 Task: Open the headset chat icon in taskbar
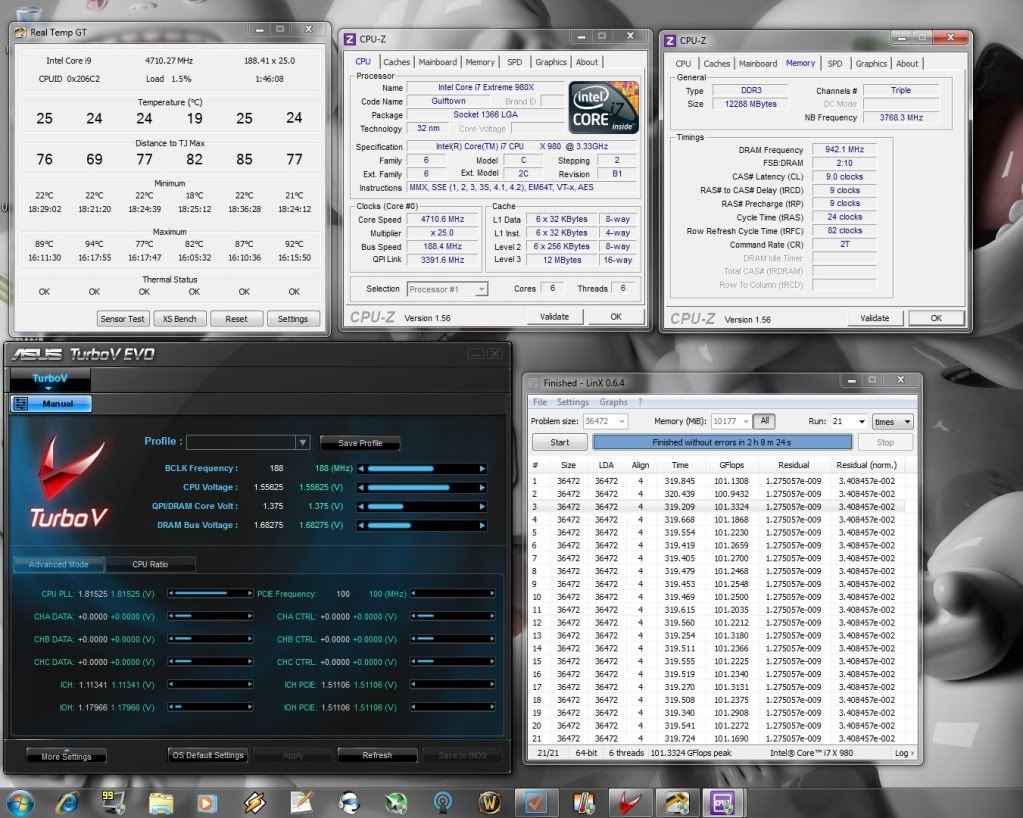349,802
